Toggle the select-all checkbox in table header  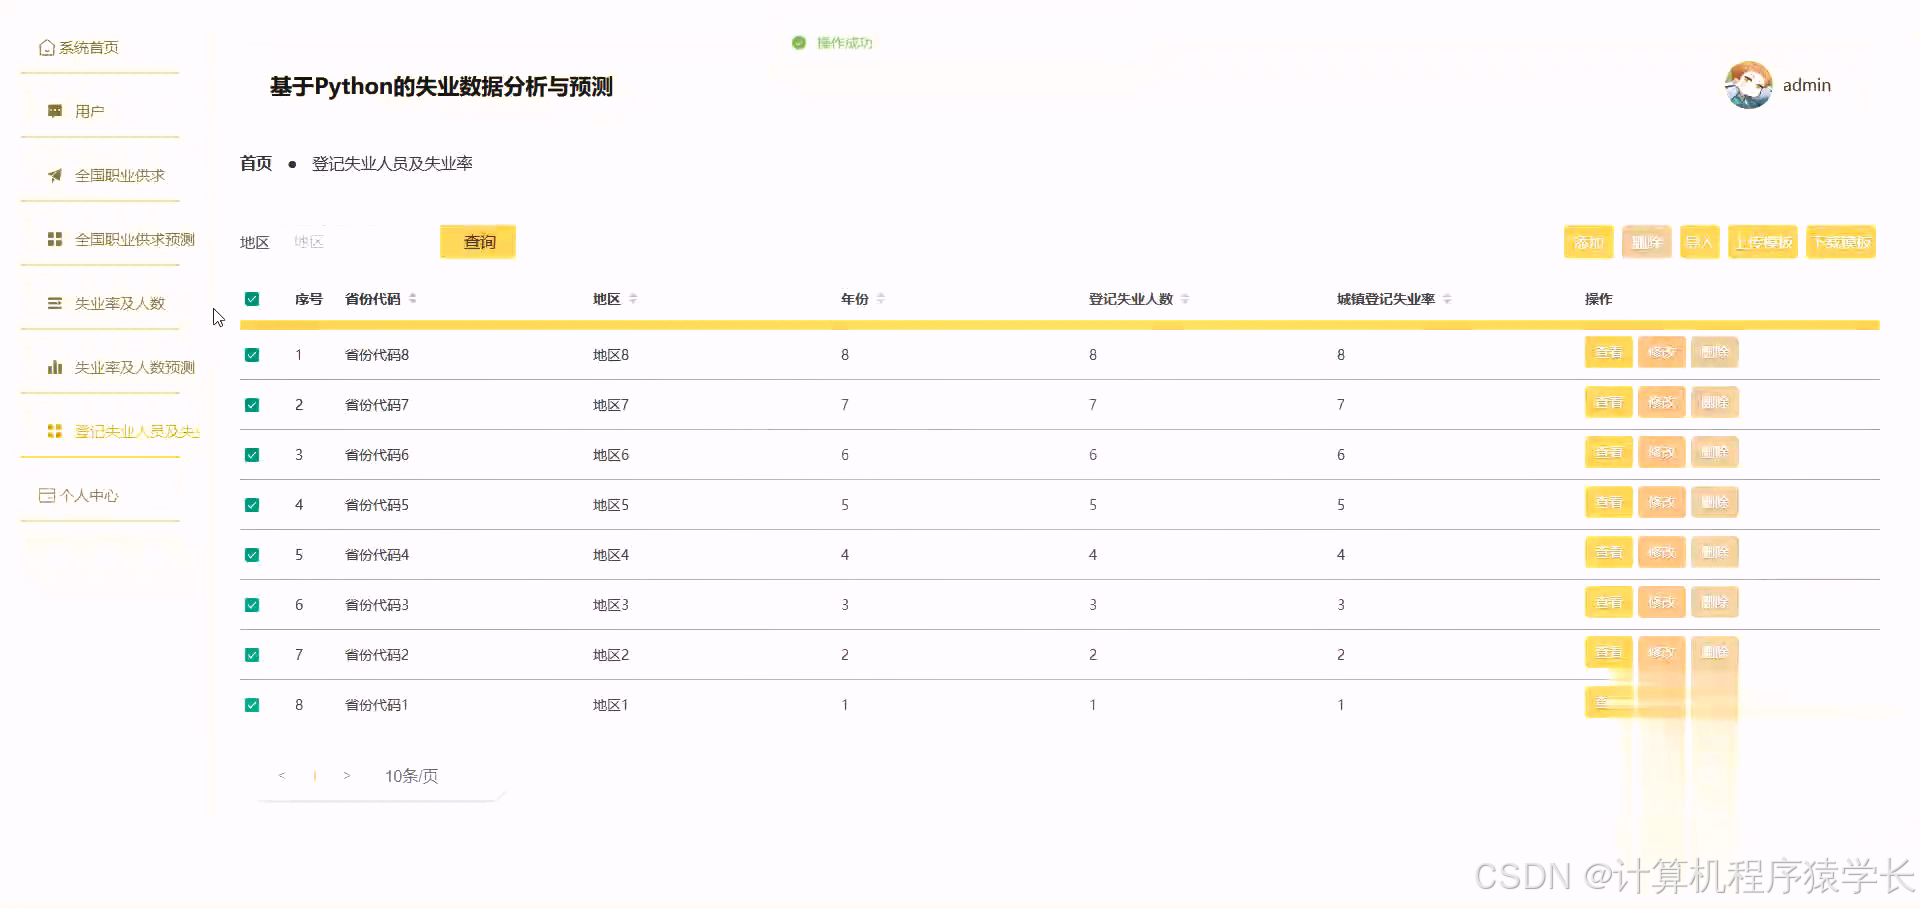tap(252, 298)
